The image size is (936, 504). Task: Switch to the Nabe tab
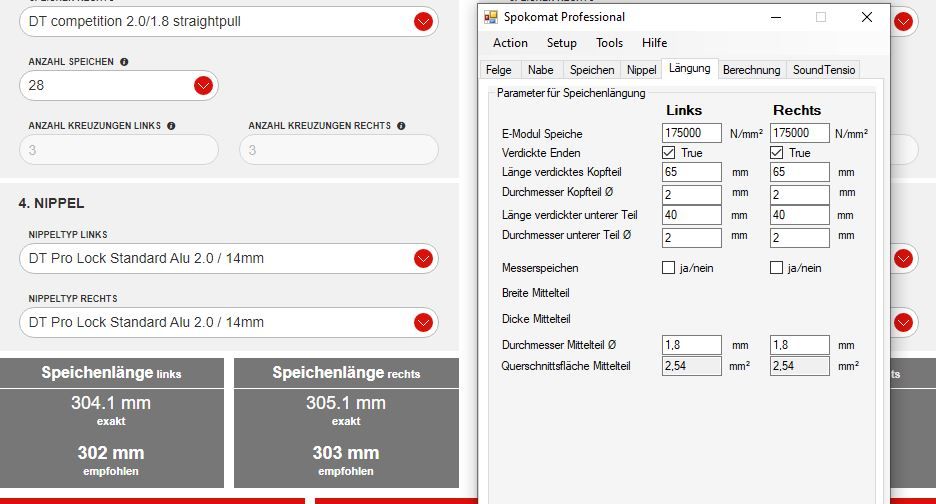tap(541, 70)
